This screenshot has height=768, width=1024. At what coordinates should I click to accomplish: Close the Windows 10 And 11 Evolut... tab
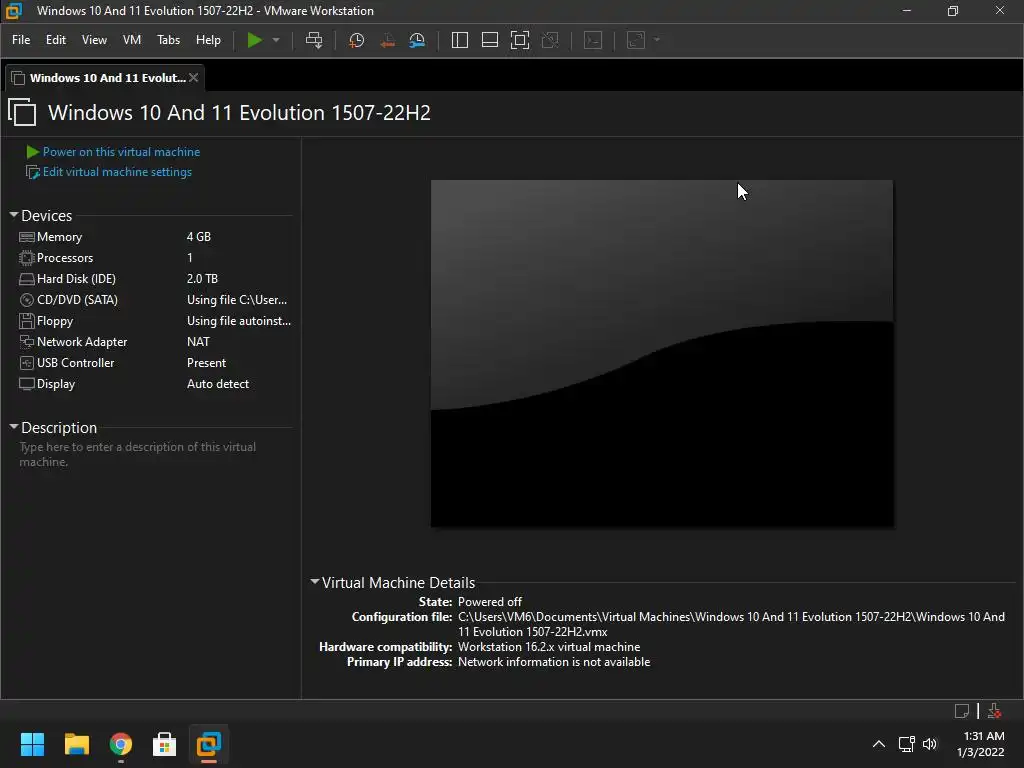pos(193,78)
